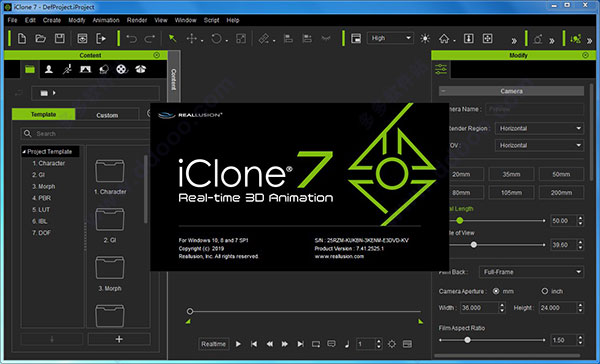Image resolution: width=600 pixels, height=364 pixels.
Task: Collapse the Project Template tree node
Action: coord(24,152)
